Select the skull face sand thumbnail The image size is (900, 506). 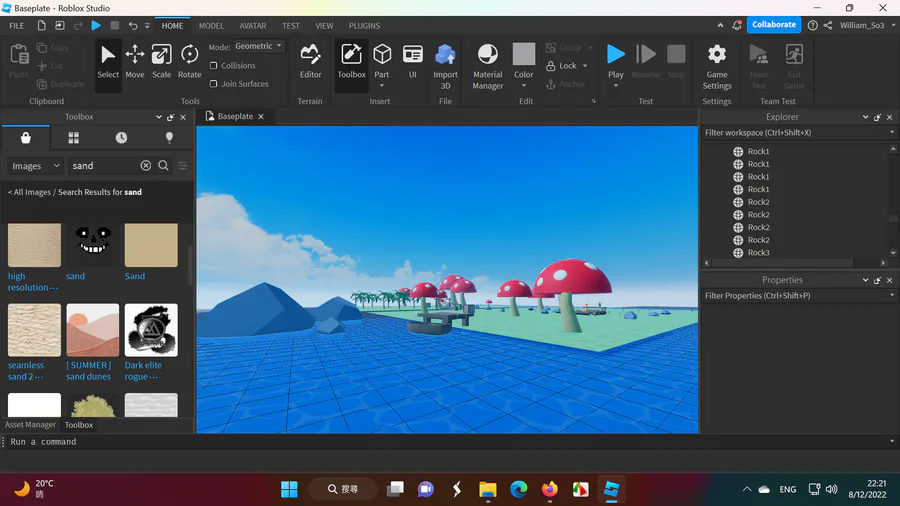[93, 245]
